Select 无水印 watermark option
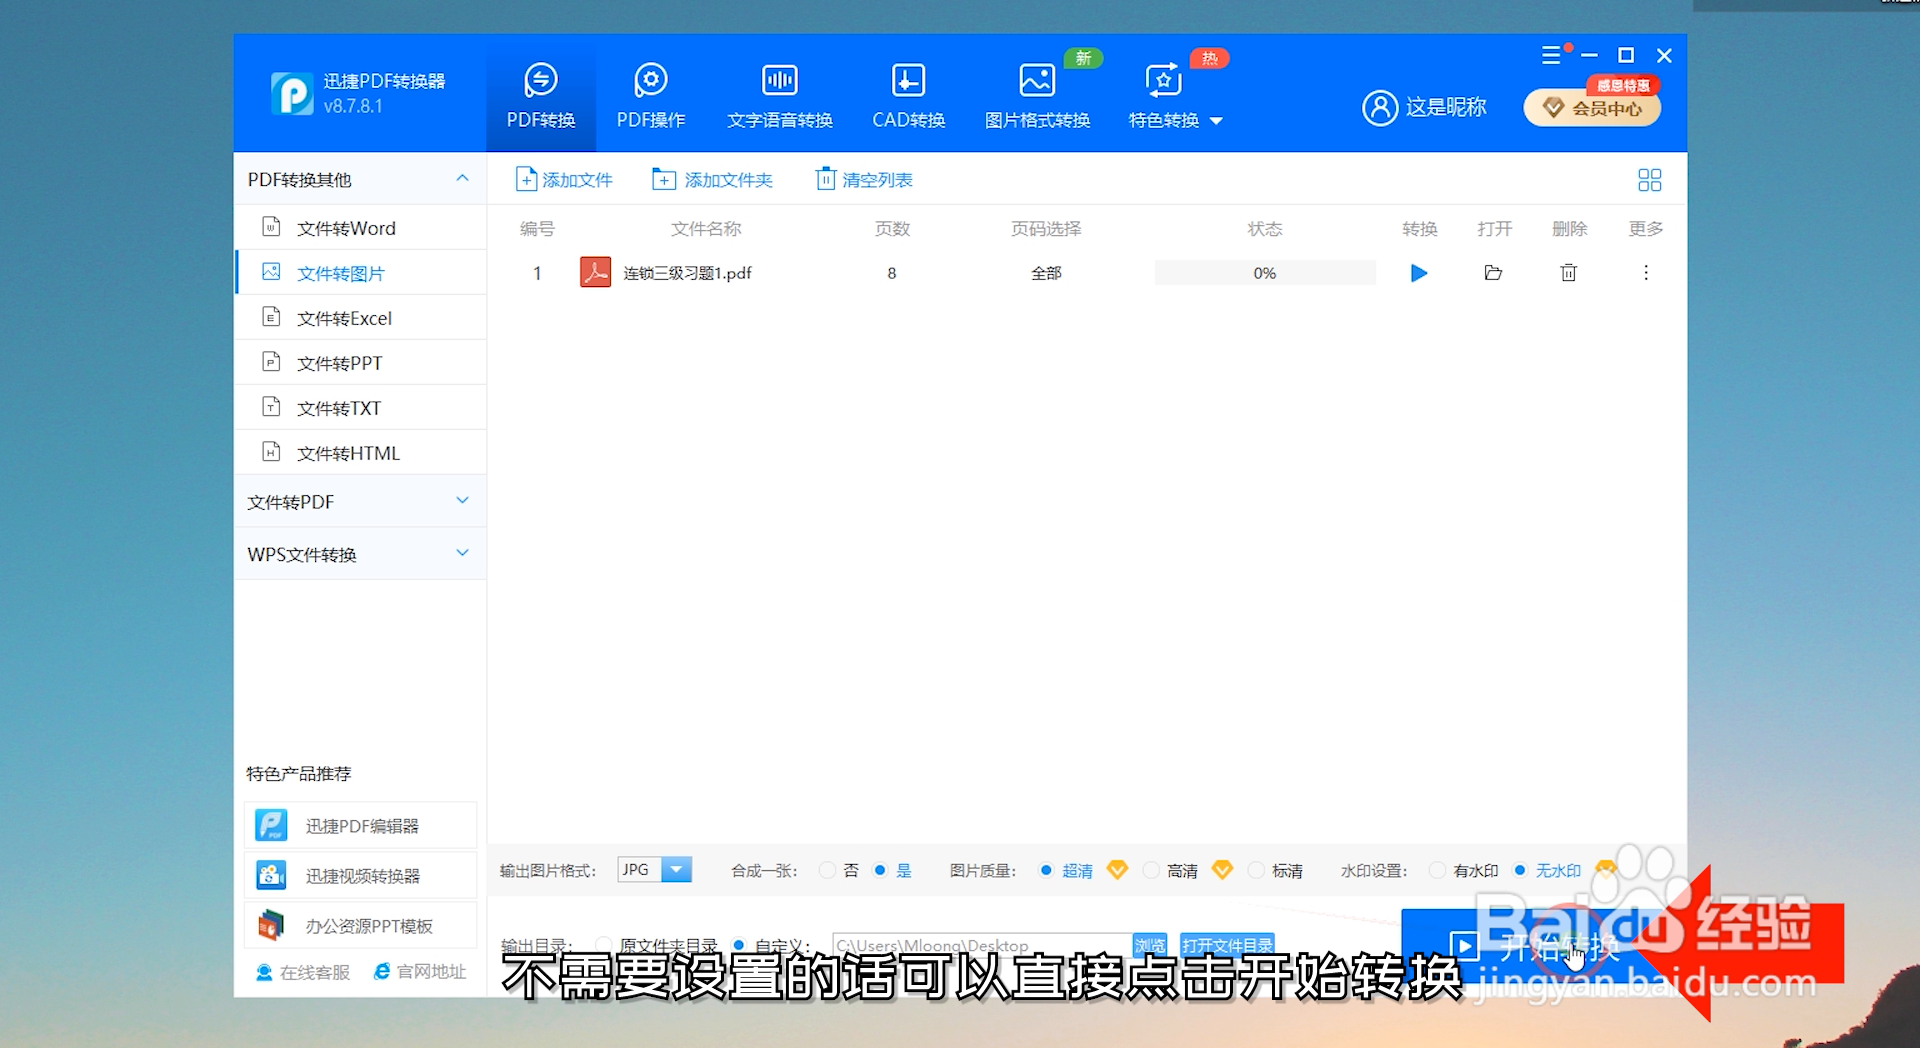 pos(1520,870)
